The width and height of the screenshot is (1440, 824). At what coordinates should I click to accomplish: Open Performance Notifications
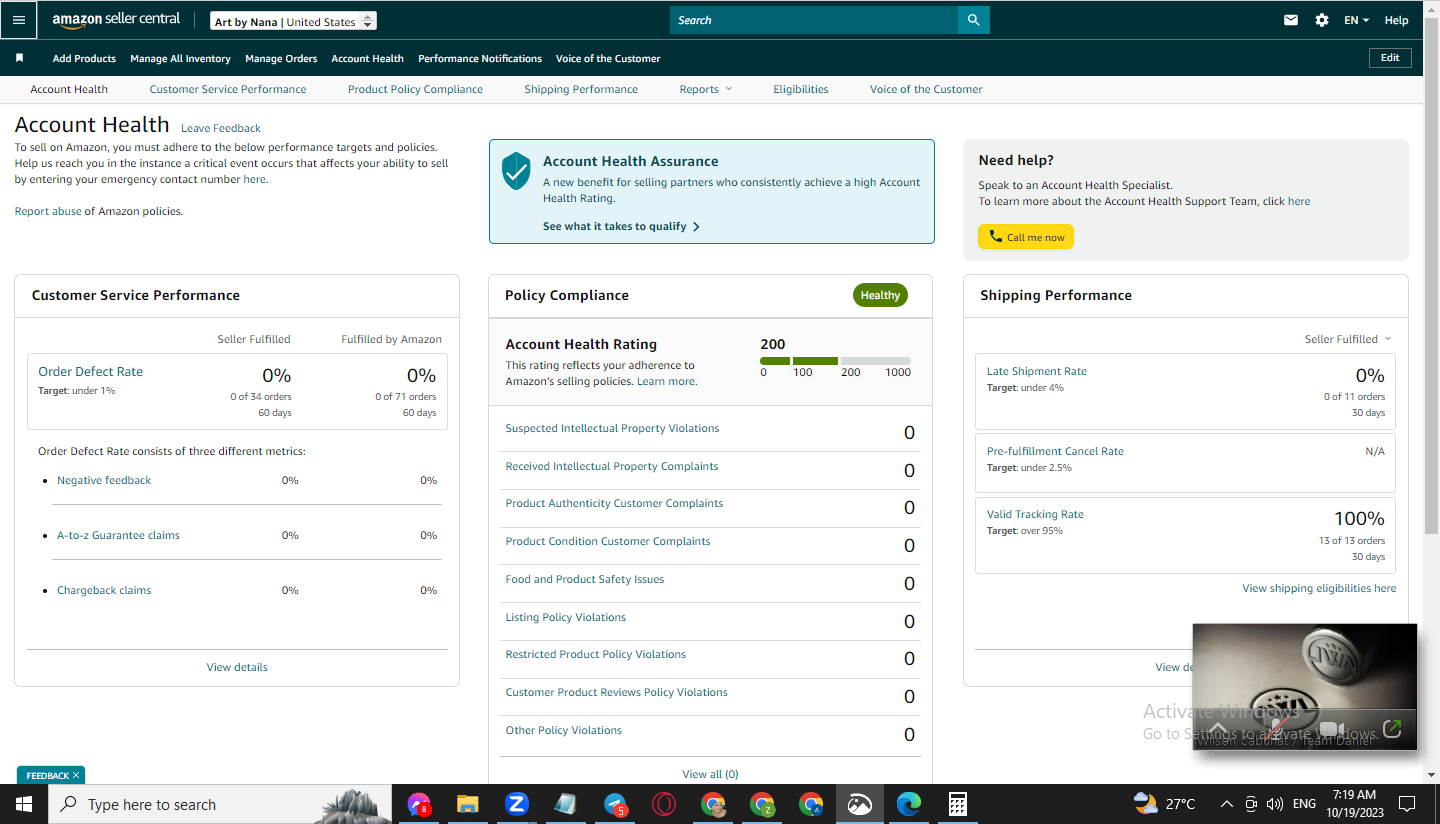[480, 58]
